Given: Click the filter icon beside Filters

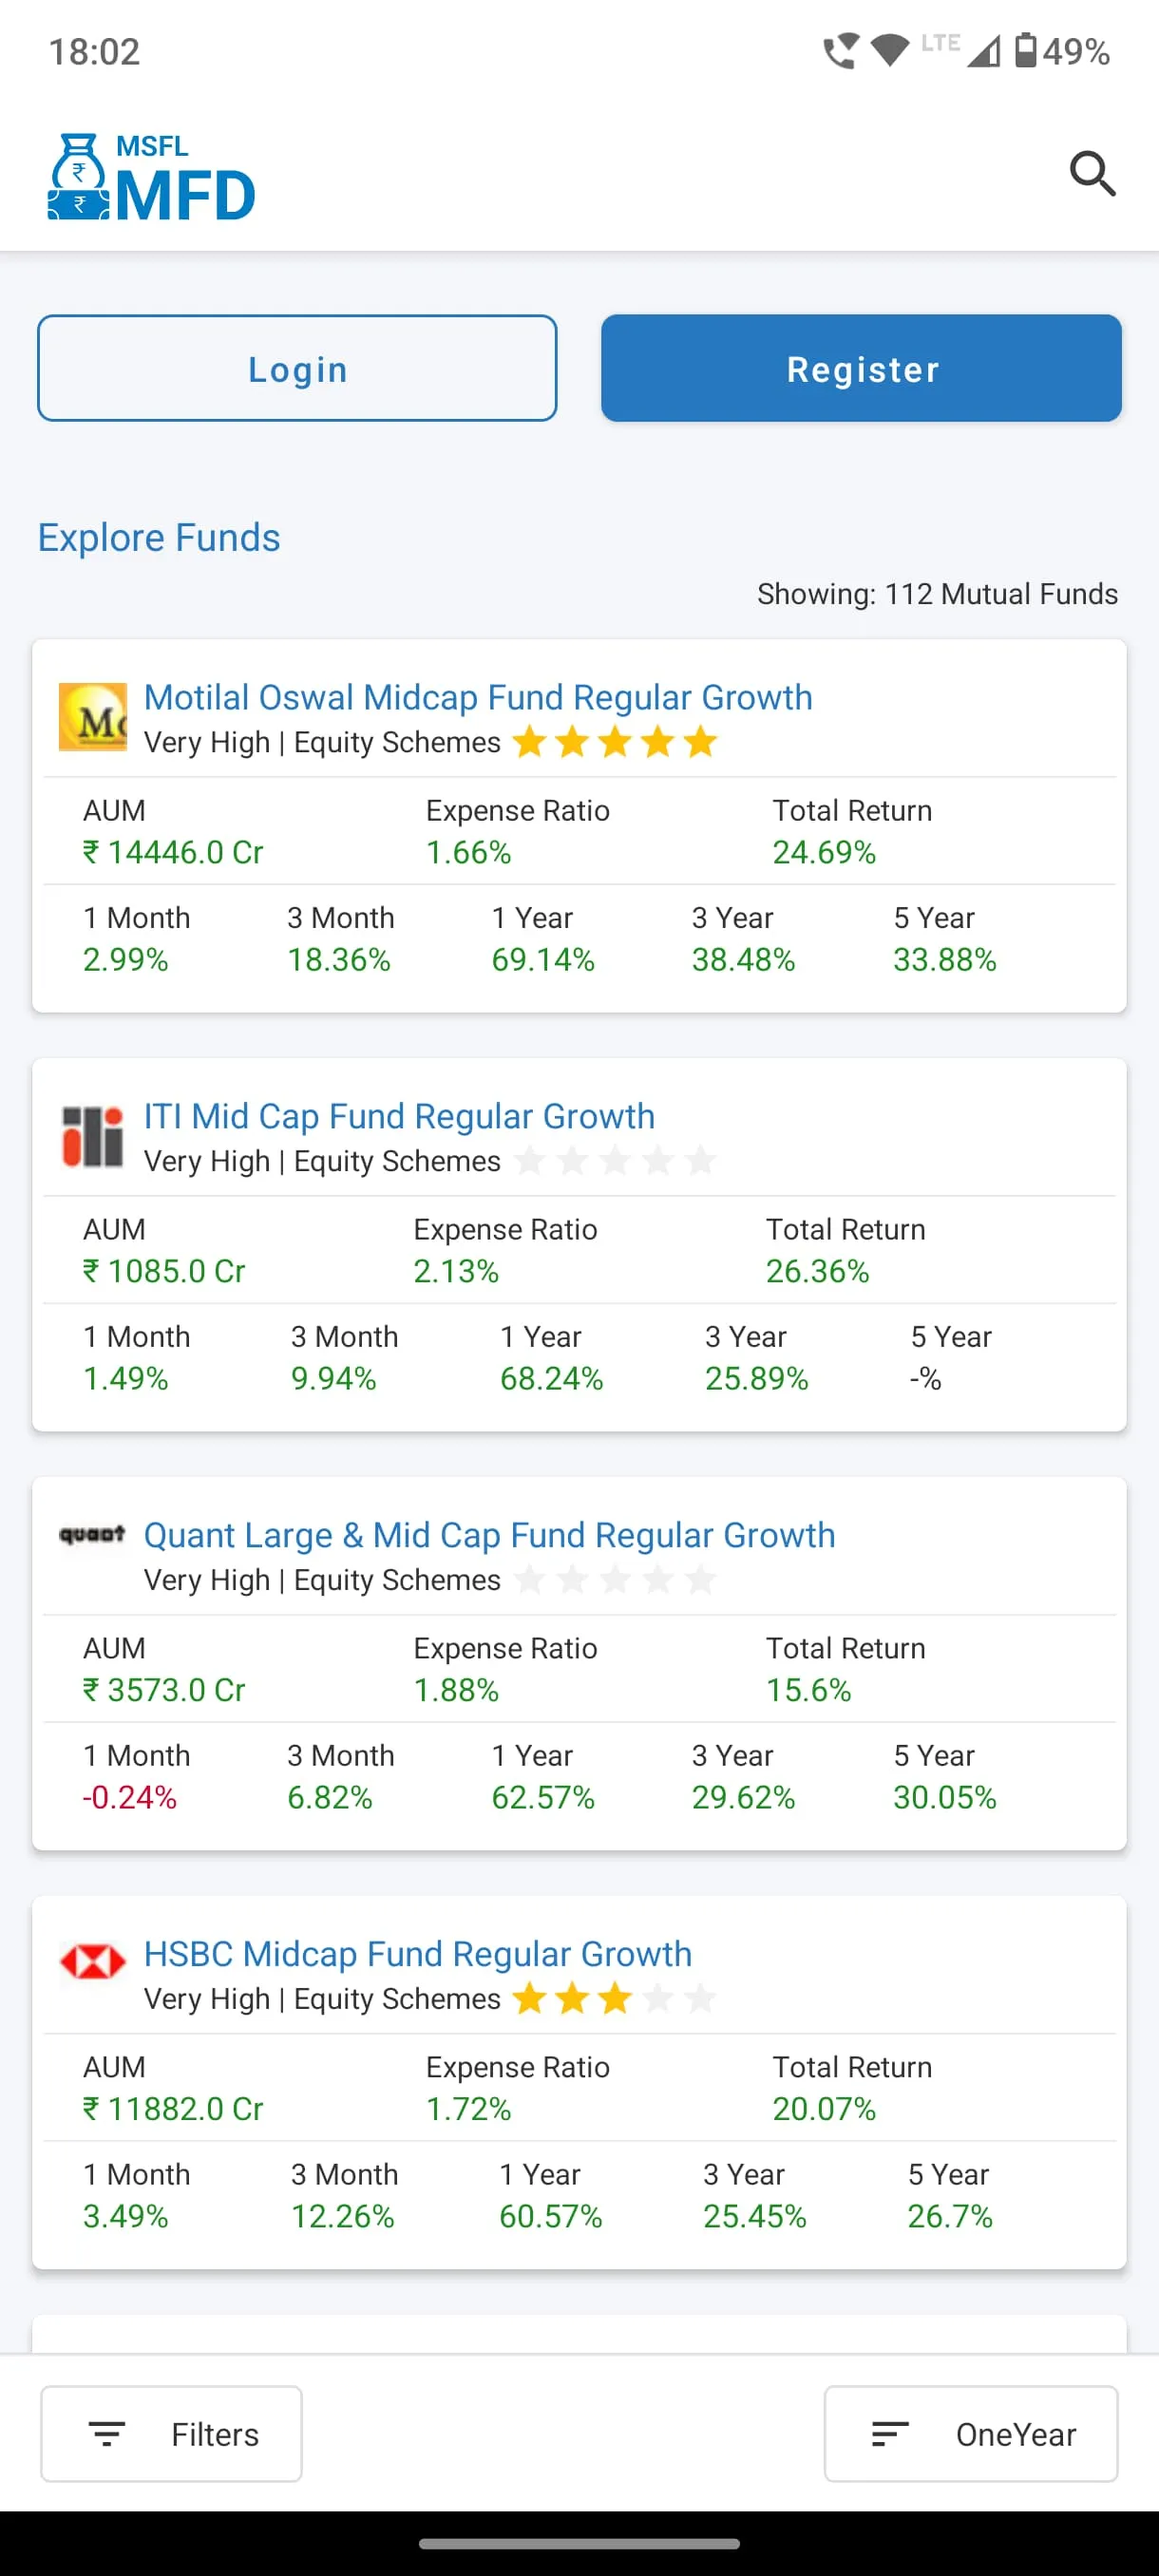Looking at the screenshot, I should [107, 2433].
